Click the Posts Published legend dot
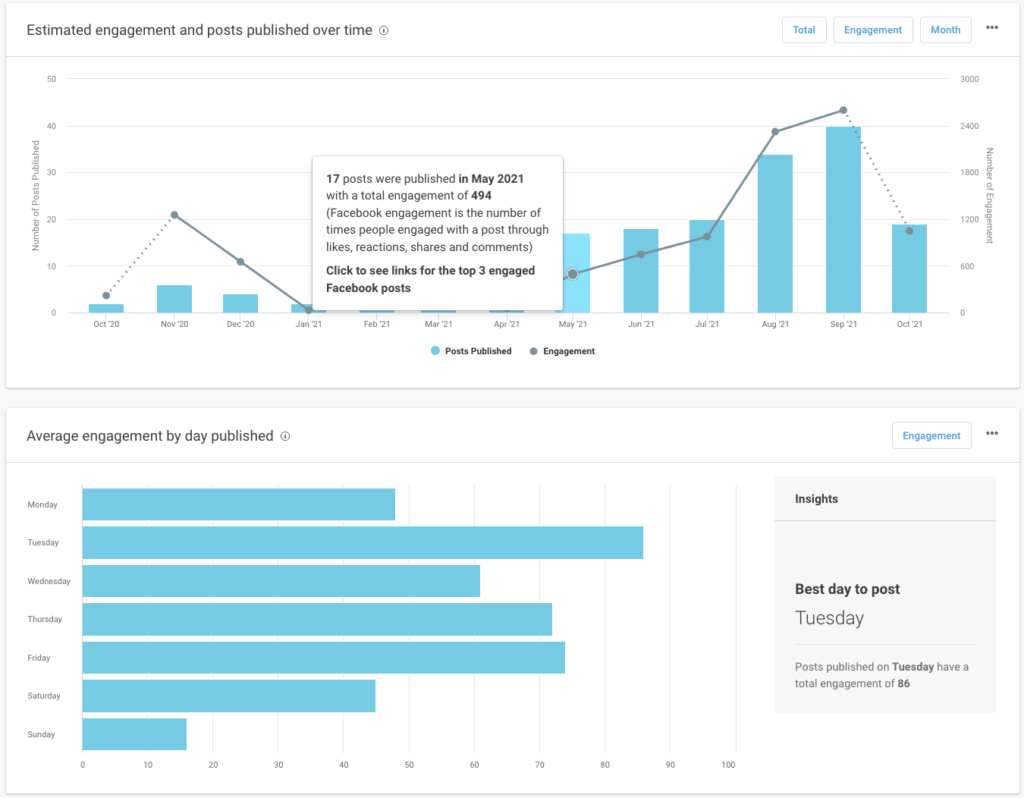The height and width of the screenshot is (798, 1024). pyautogui.click(x=434, y=350)
